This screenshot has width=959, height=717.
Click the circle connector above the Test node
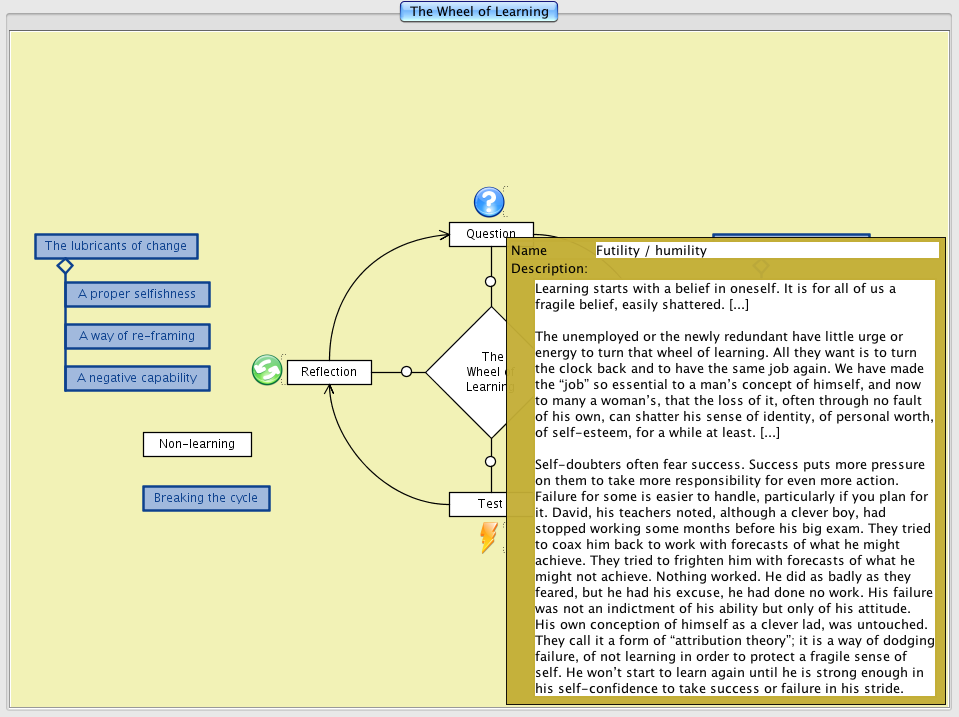[491, 461]
